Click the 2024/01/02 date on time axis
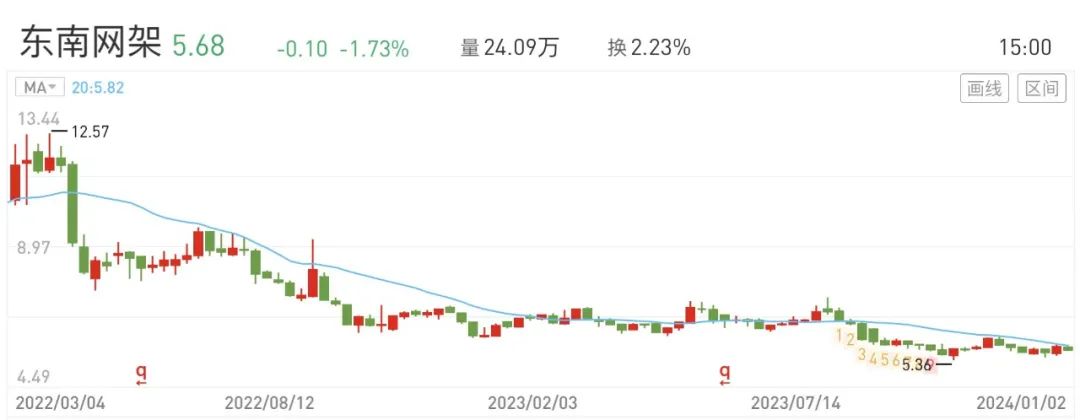The image size is (1080, 420). tap(1023, 402)
